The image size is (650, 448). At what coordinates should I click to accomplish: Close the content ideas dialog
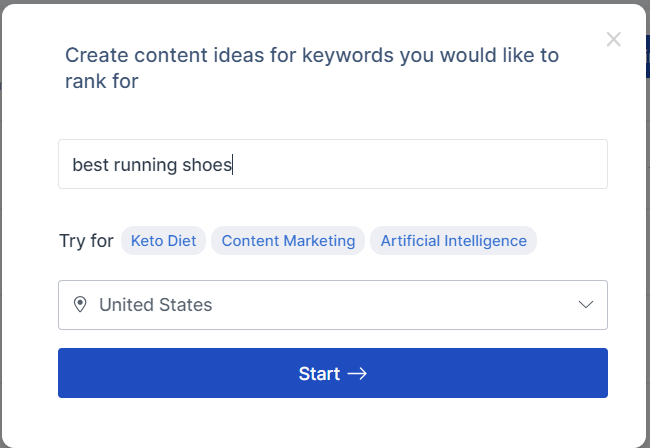point(614,40)
